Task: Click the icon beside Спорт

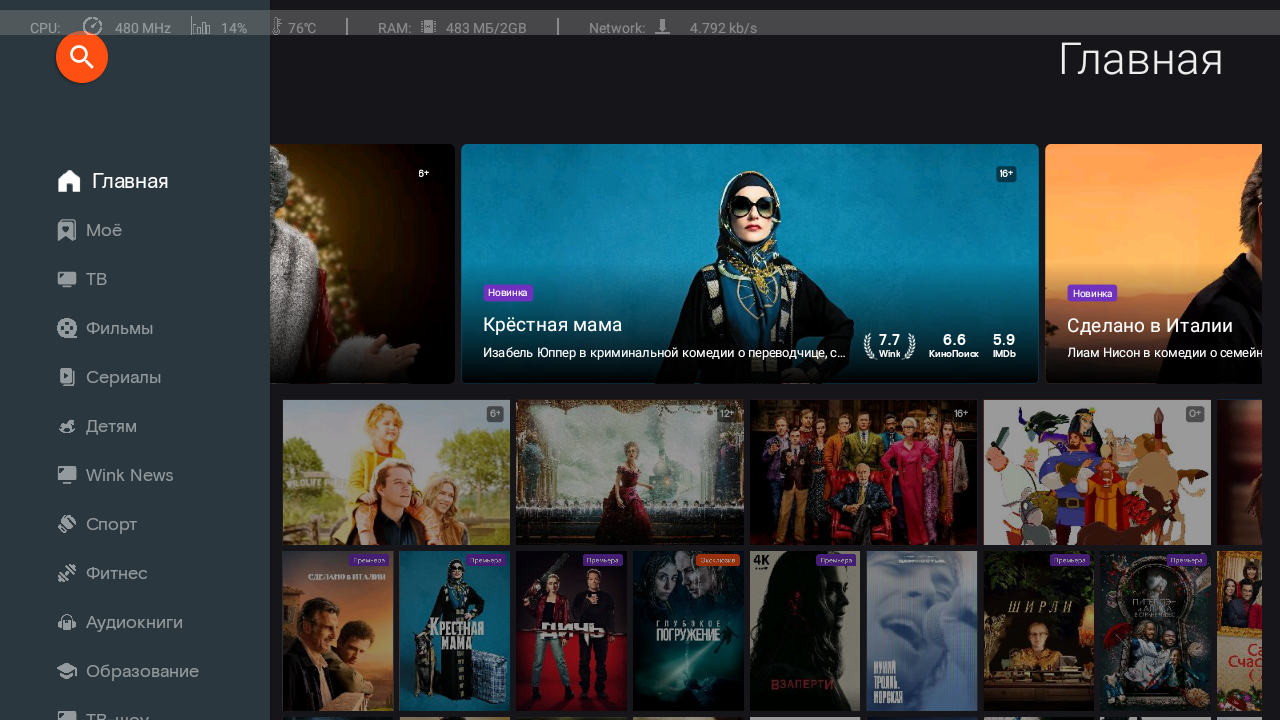Action: (67, 524)
